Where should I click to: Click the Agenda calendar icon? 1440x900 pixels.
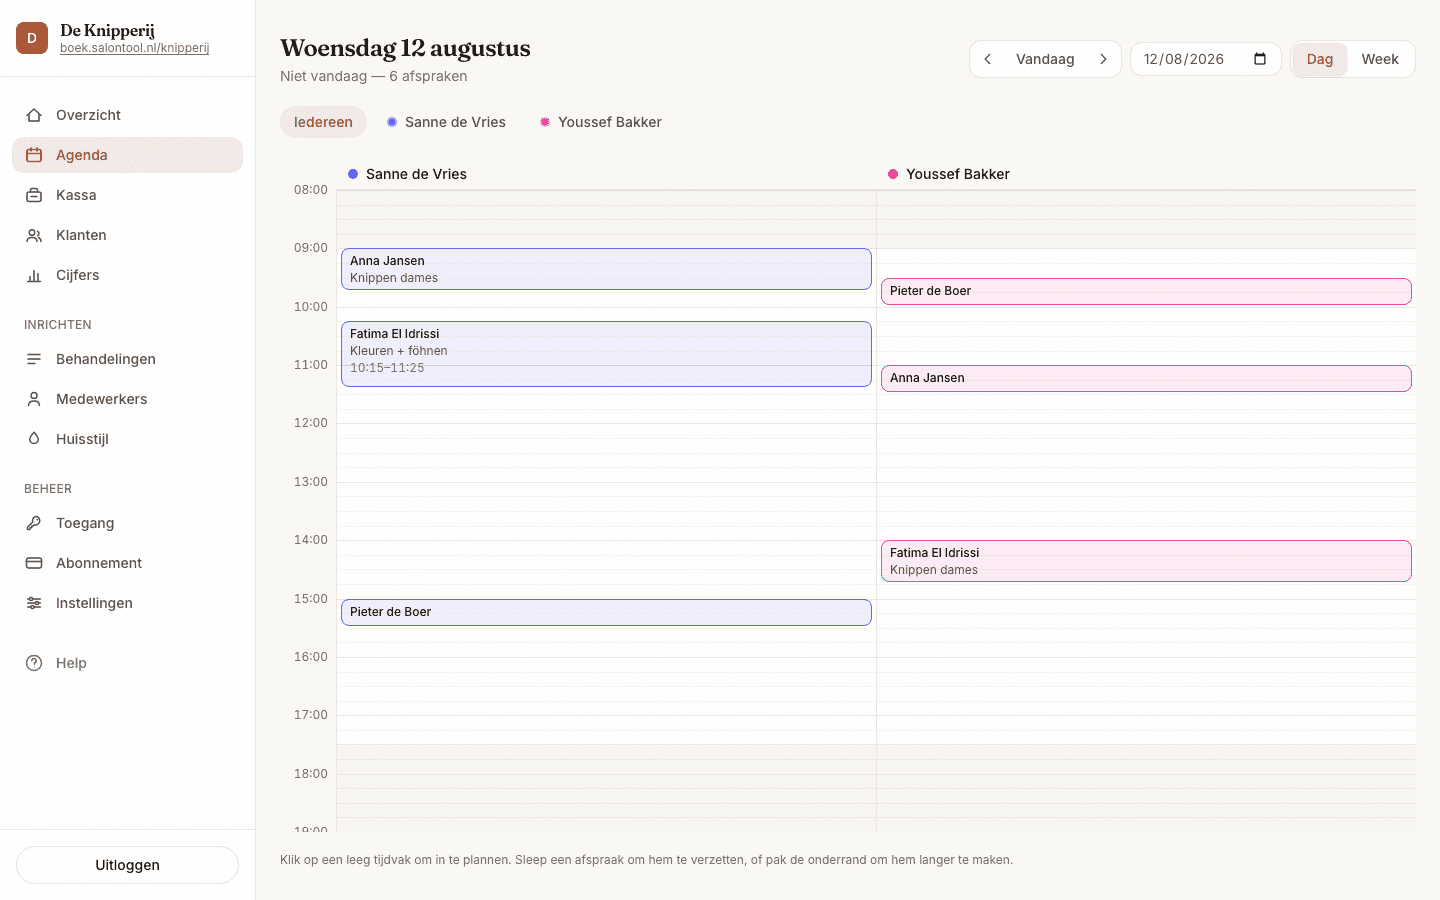34,155
